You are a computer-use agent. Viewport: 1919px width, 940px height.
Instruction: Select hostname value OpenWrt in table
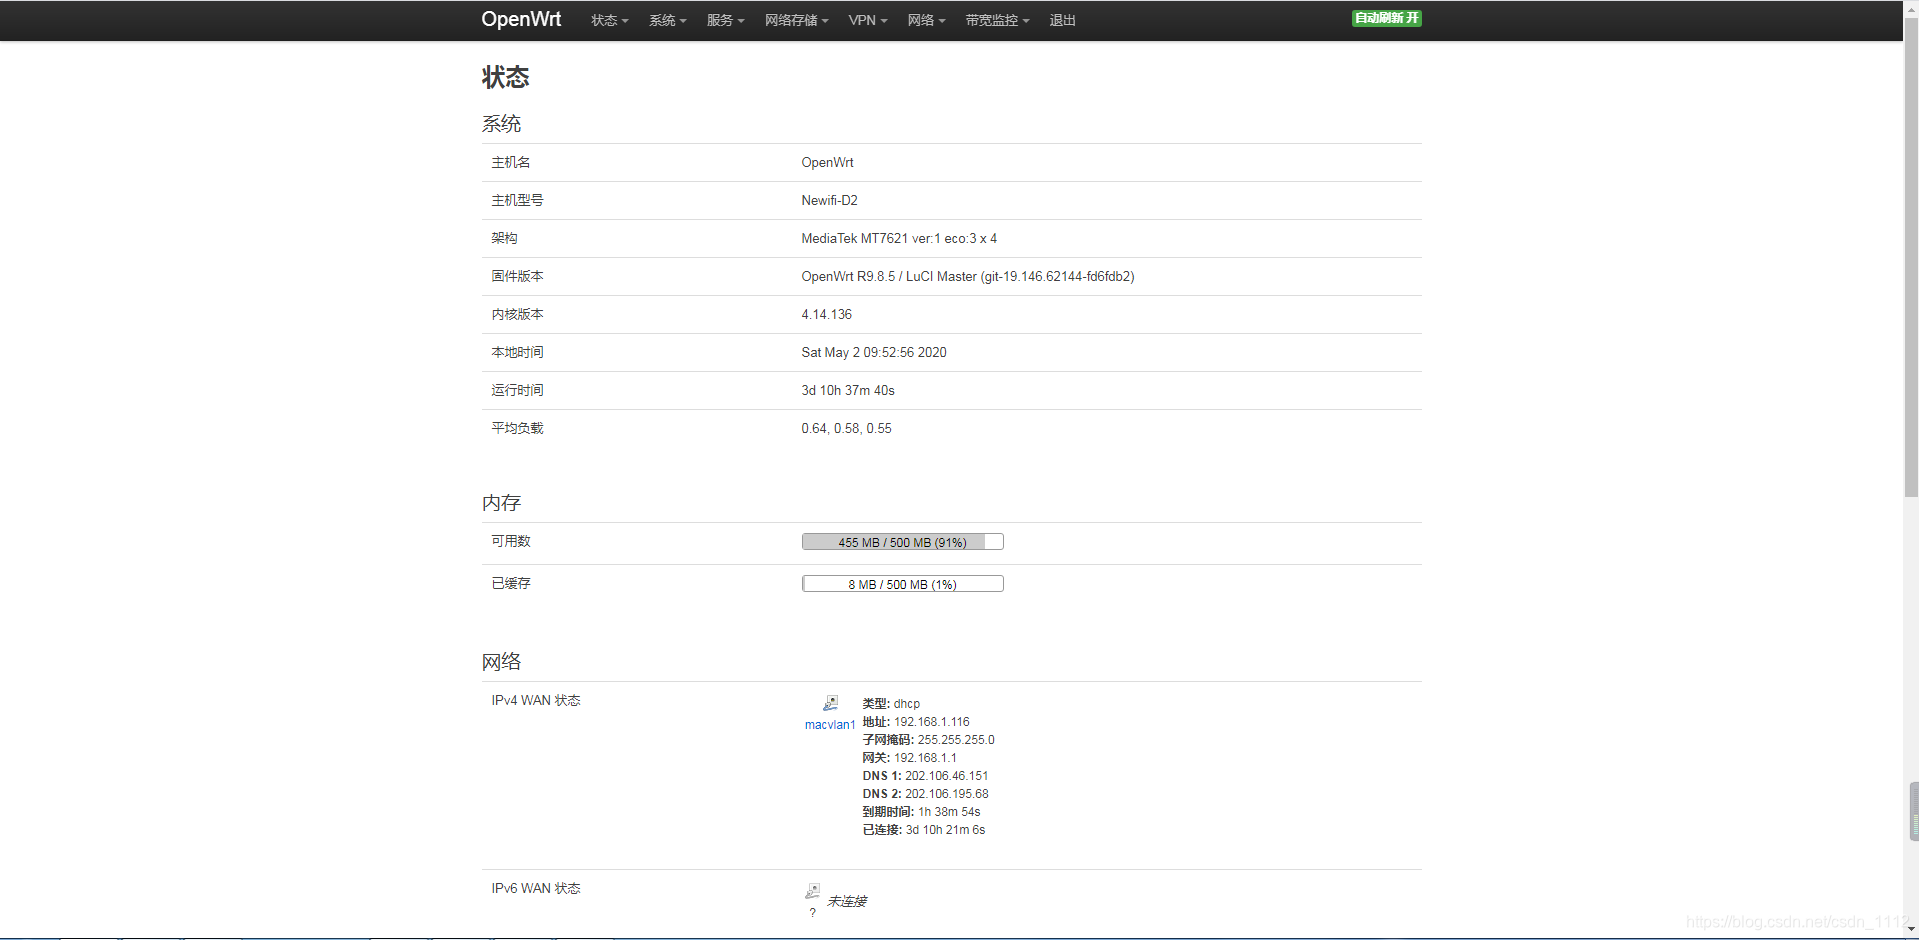point(827,162)
